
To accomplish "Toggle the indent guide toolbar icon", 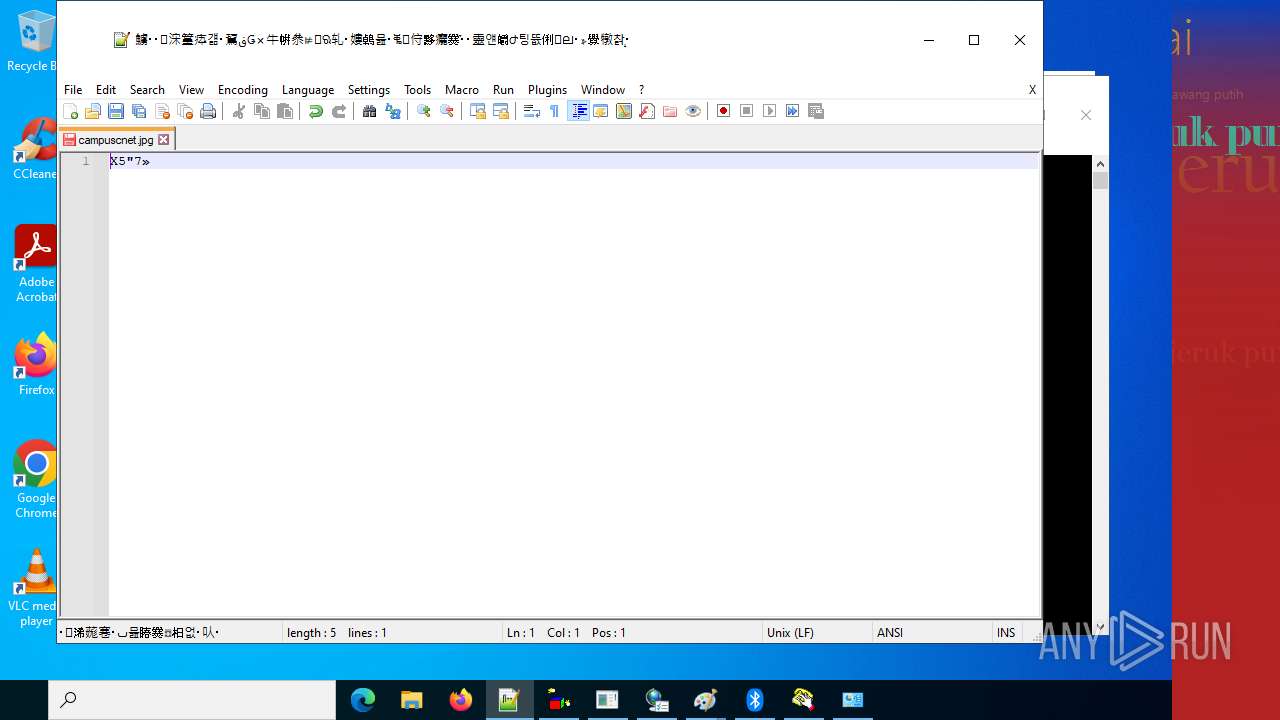I will 578,111.
